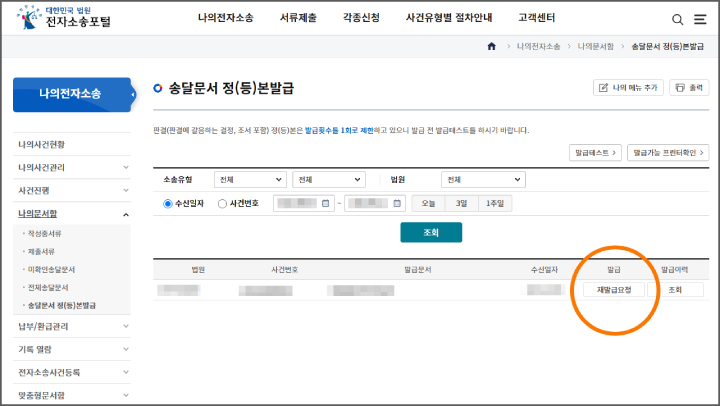Click 나의문서함 breadcrumb link
Viewport: 720px width, 406px height.
point(596,46)
